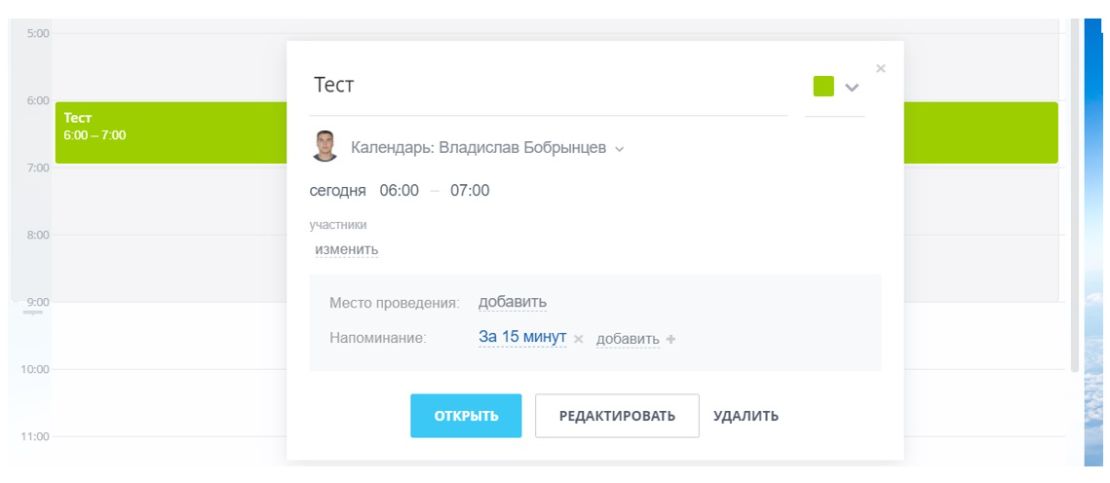Close the Тест event popup
The width and height of the screenshot is (1110, 483).
point(880,68)
